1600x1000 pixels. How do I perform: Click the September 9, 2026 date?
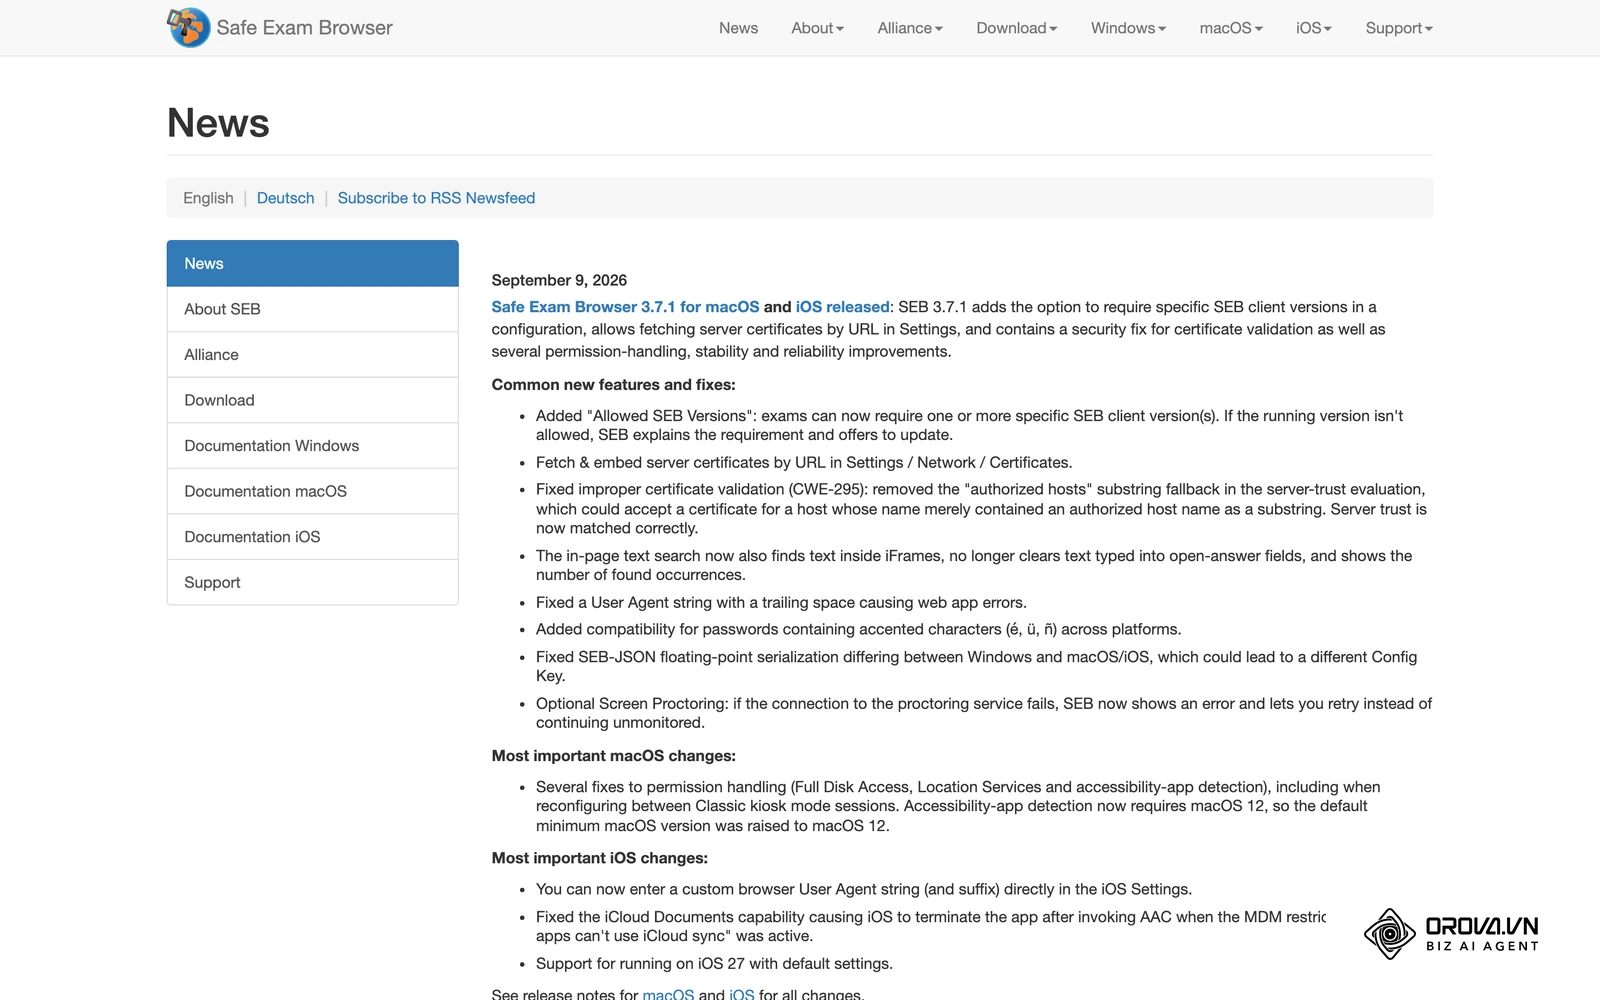click(x=559, y=280)
